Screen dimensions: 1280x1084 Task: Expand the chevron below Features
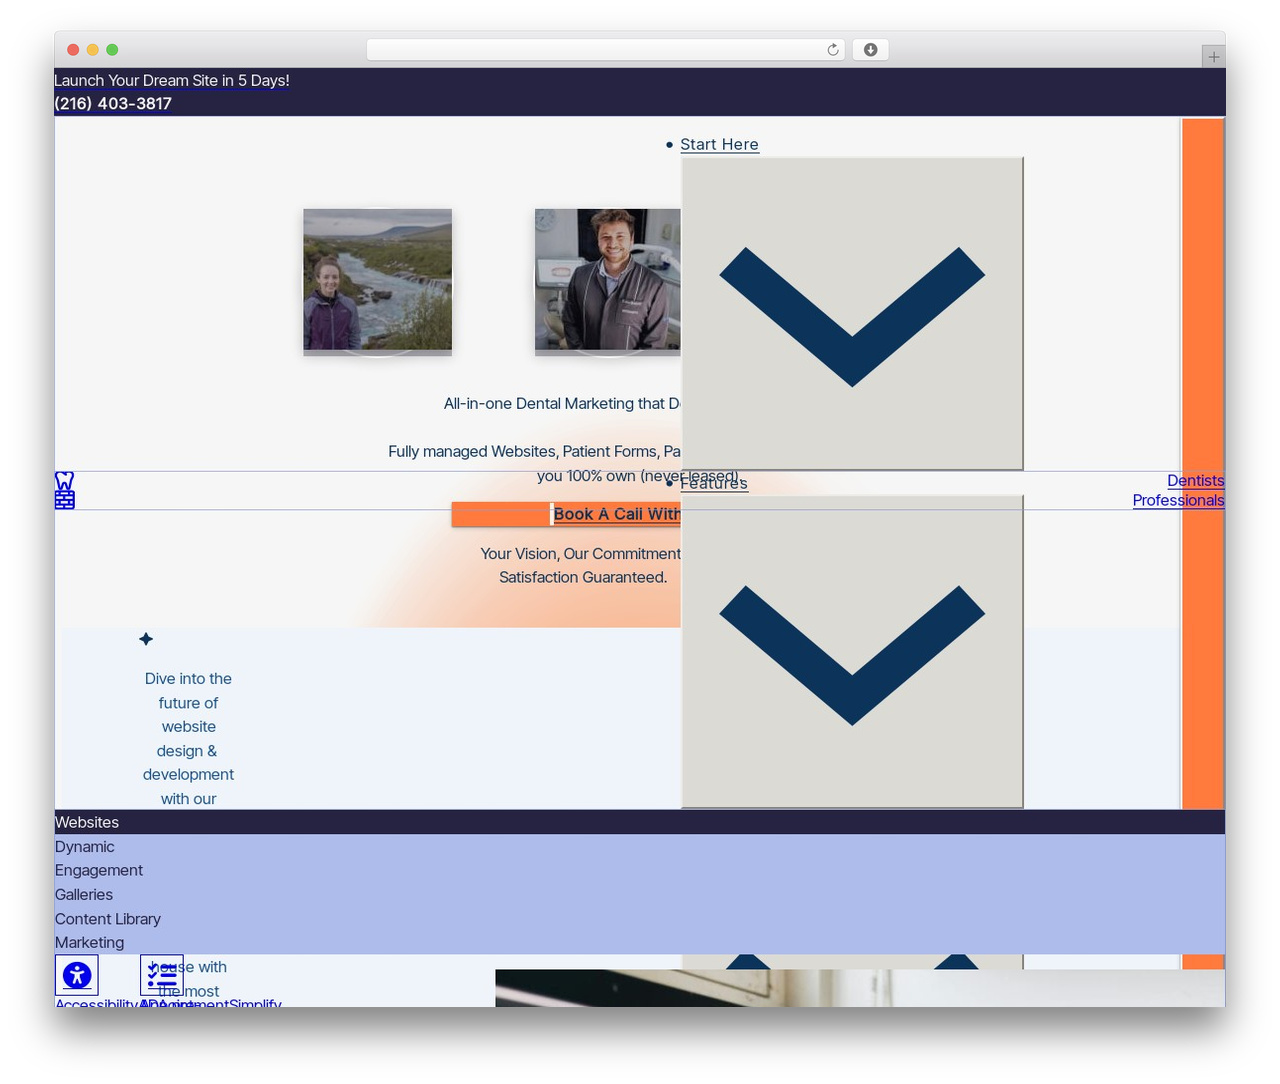852,652
